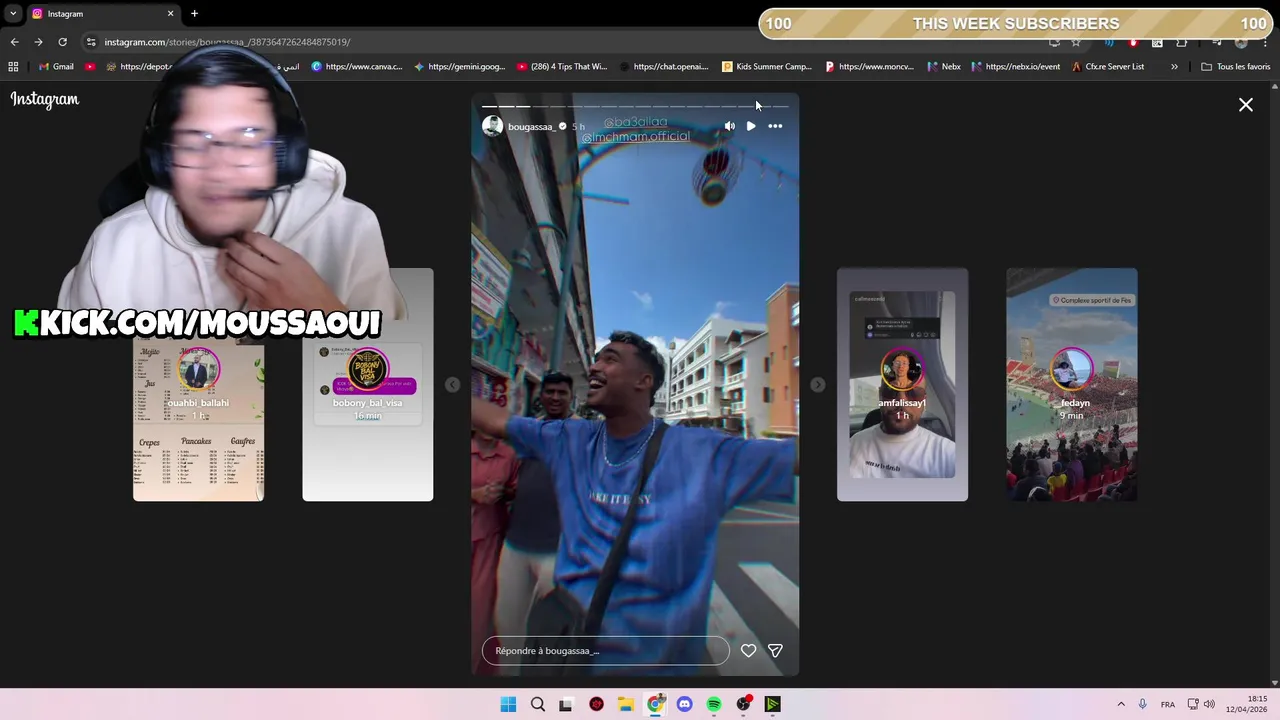Open a new browser tab
Screen dimensions: 1280x720
194,13
